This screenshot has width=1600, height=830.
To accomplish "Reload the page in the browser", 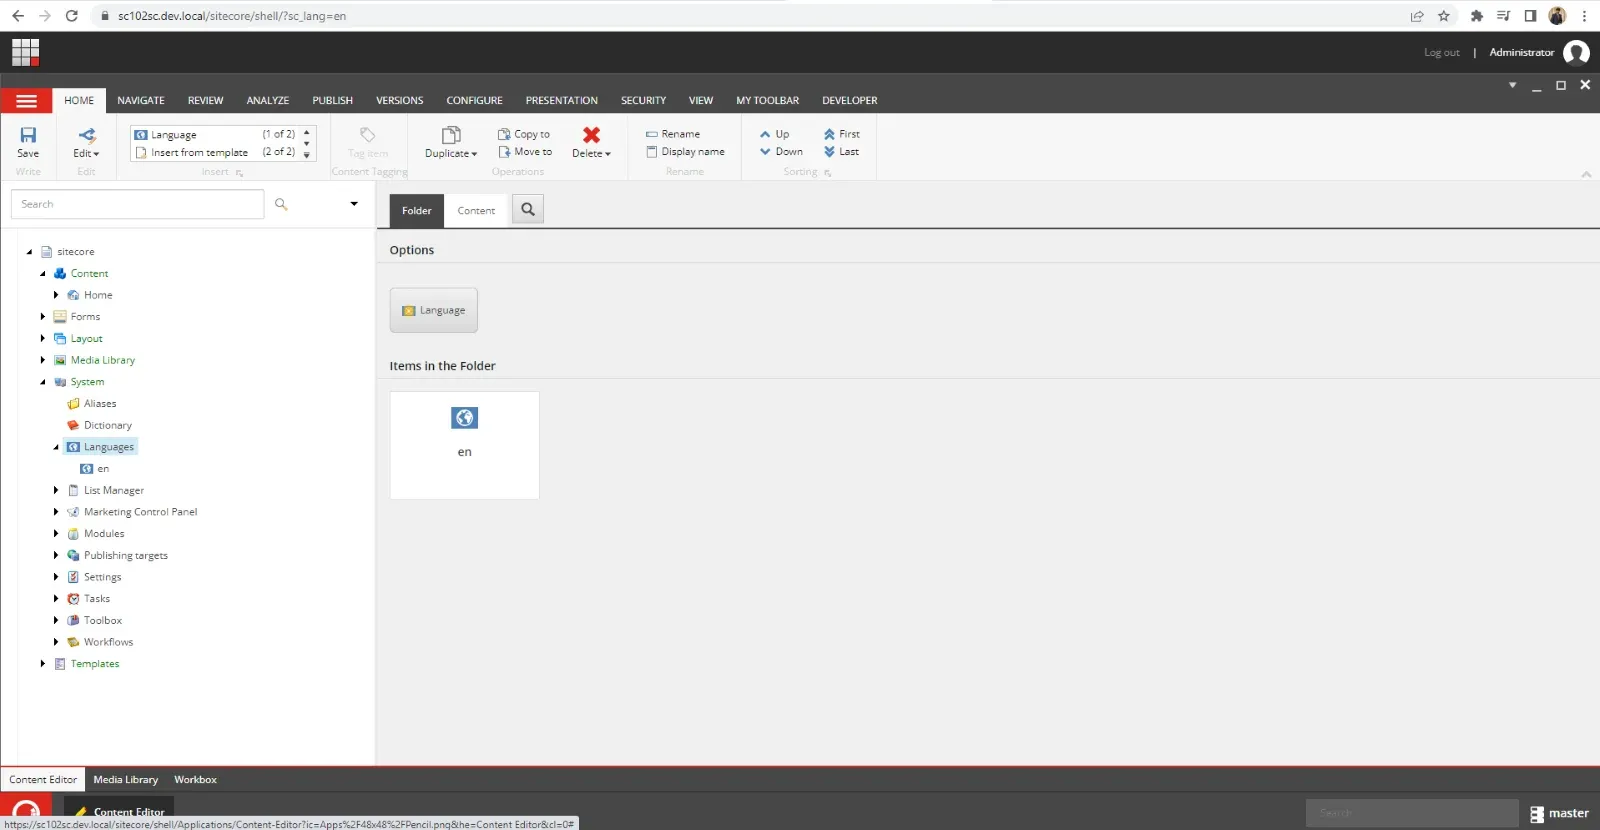I will coord(71,16).
